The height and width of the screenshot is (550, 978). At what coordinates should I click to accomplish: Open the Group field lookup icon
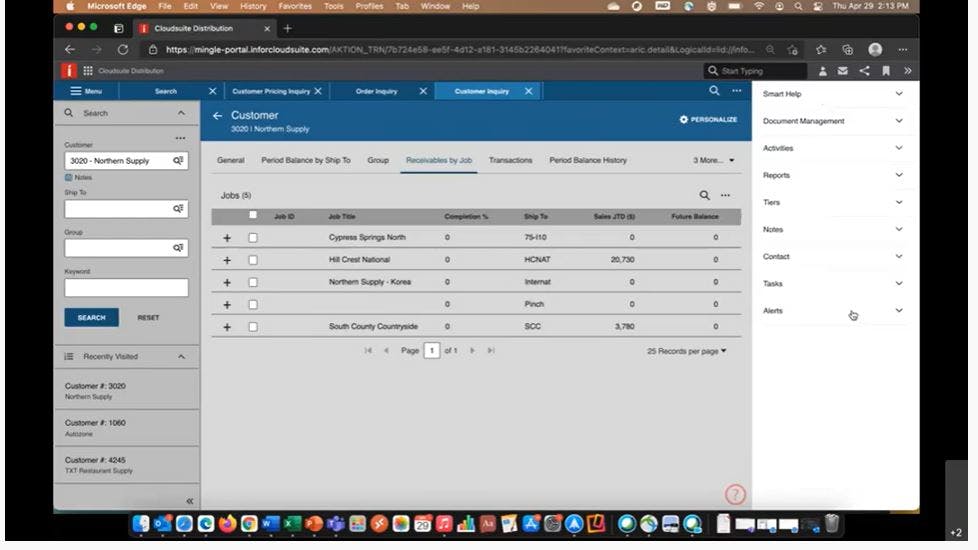click(178, 248)
